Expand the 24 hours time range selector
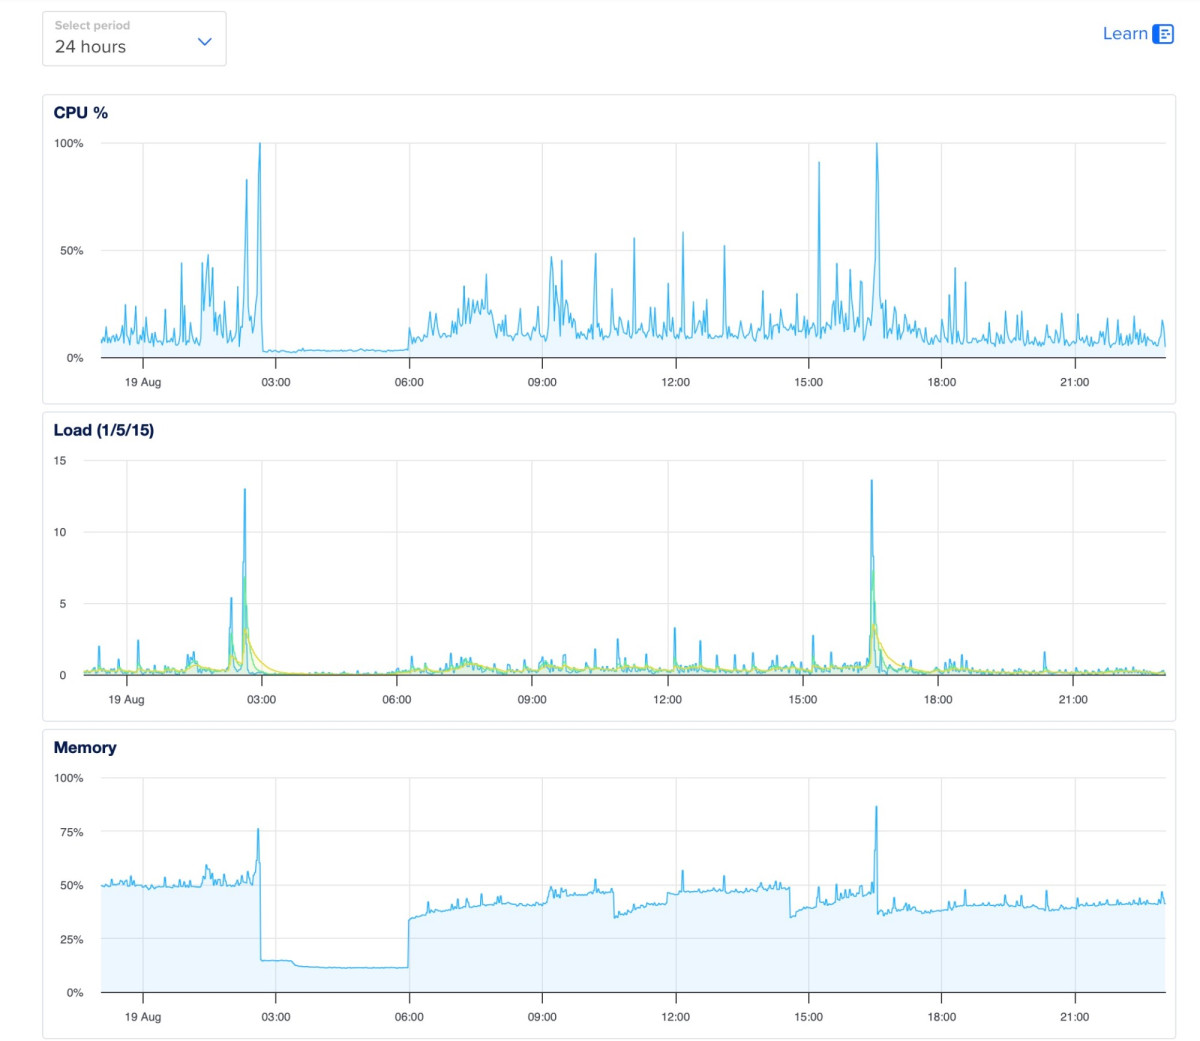1200x1041 pixels. (x=133, y=45)
